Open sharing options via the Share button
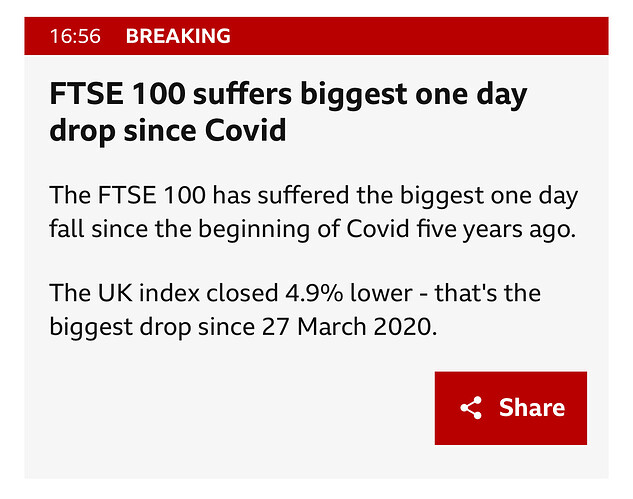This screenshot has width=633, height=499. 511,408
